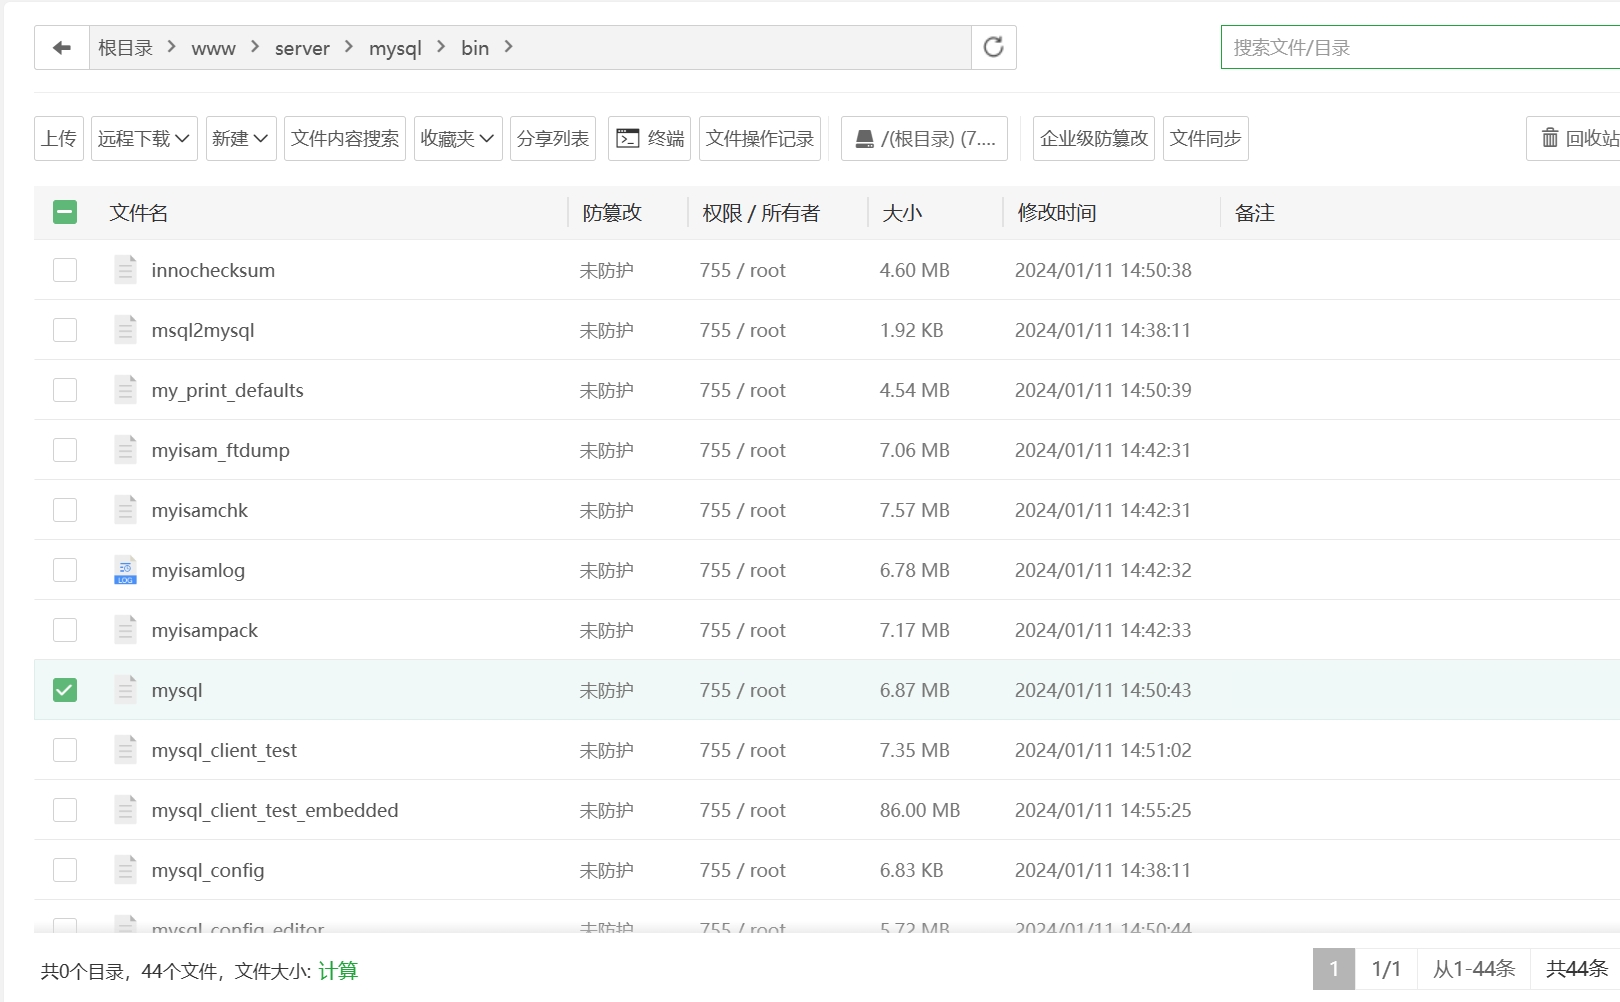This screenshot has height=1002, width=1620.
Task: Click the file icon beside myisamchk
Action: [x=125, y=510]
